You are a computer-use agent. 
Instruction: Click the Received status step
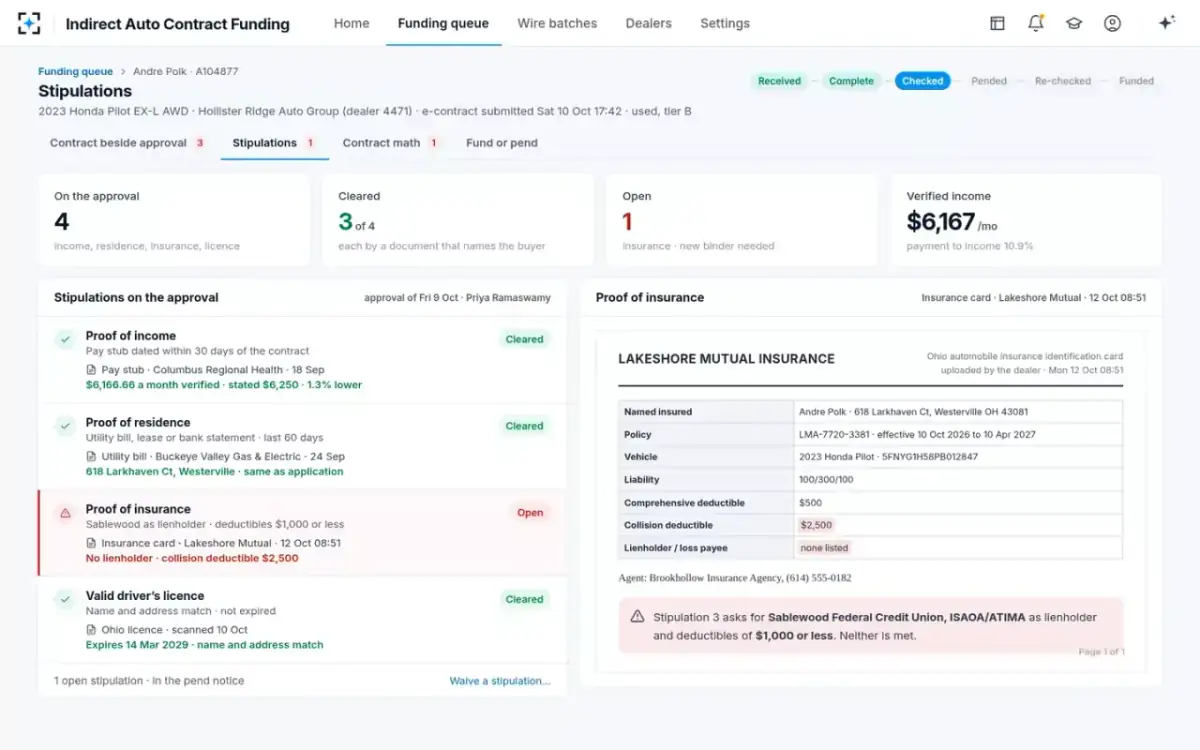pyautogui.click(x=779, y=81)
